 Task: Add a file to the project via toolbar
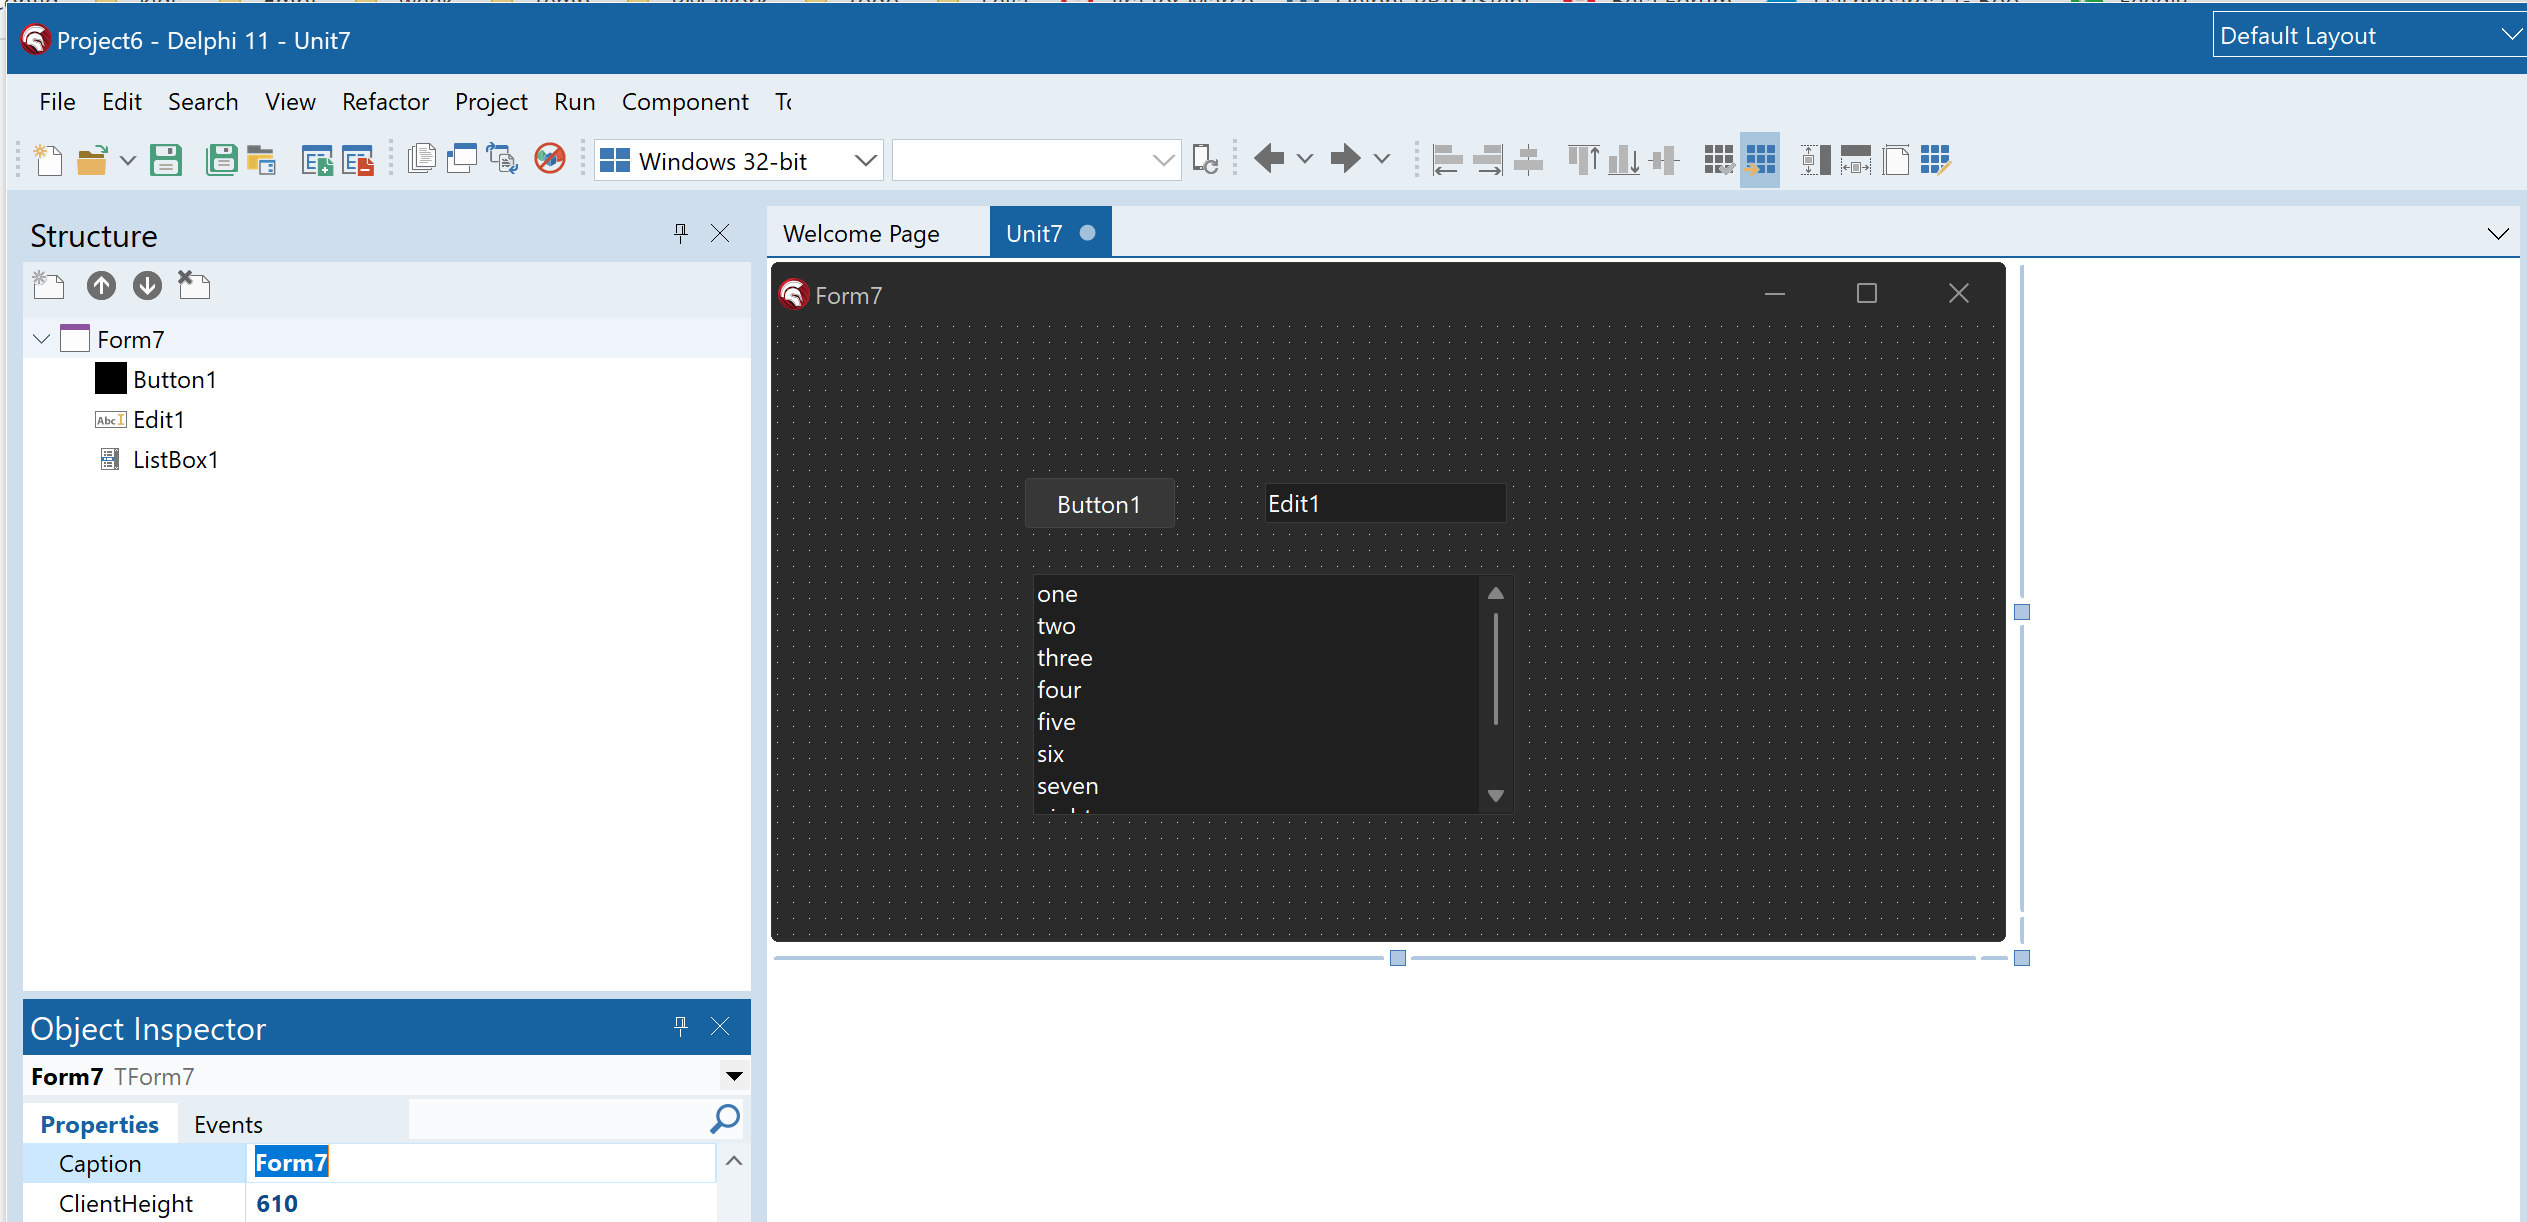[x=318, y=159]
